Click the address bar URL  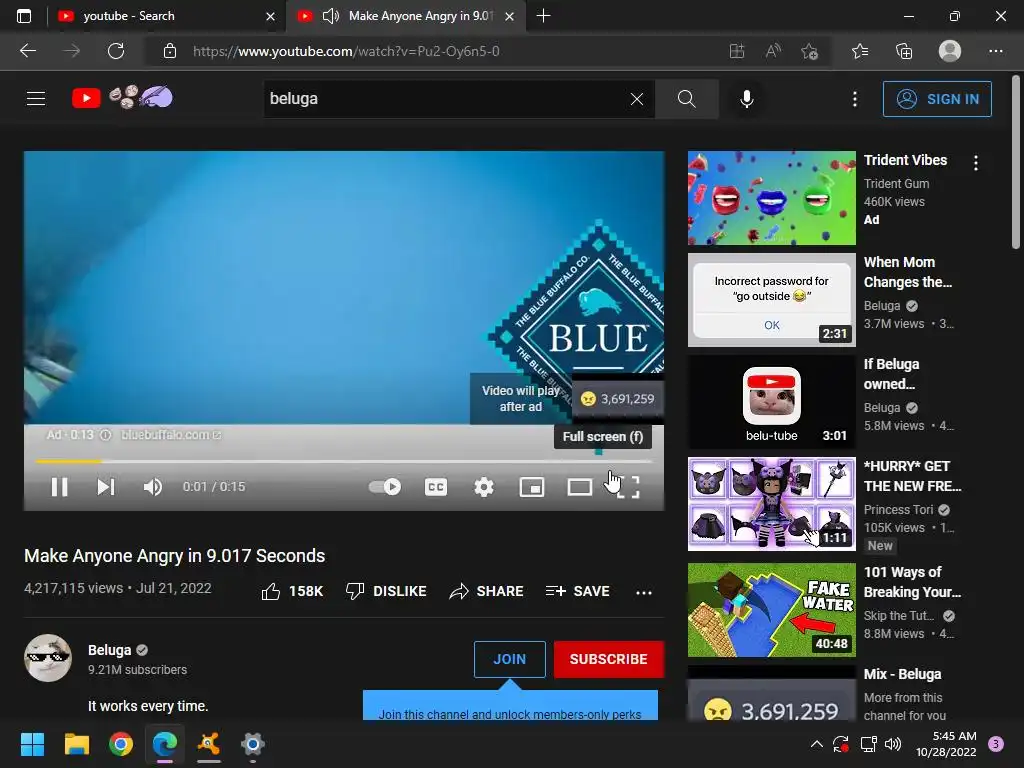pos(346,51)
